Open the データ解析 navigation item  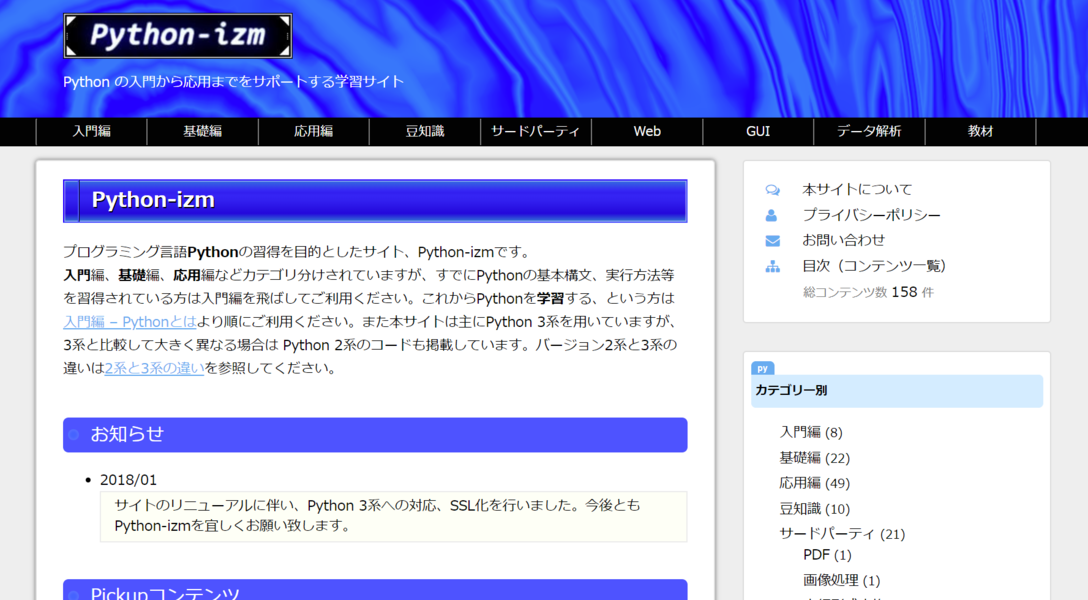pyautogui.click(x=869, y=131)
